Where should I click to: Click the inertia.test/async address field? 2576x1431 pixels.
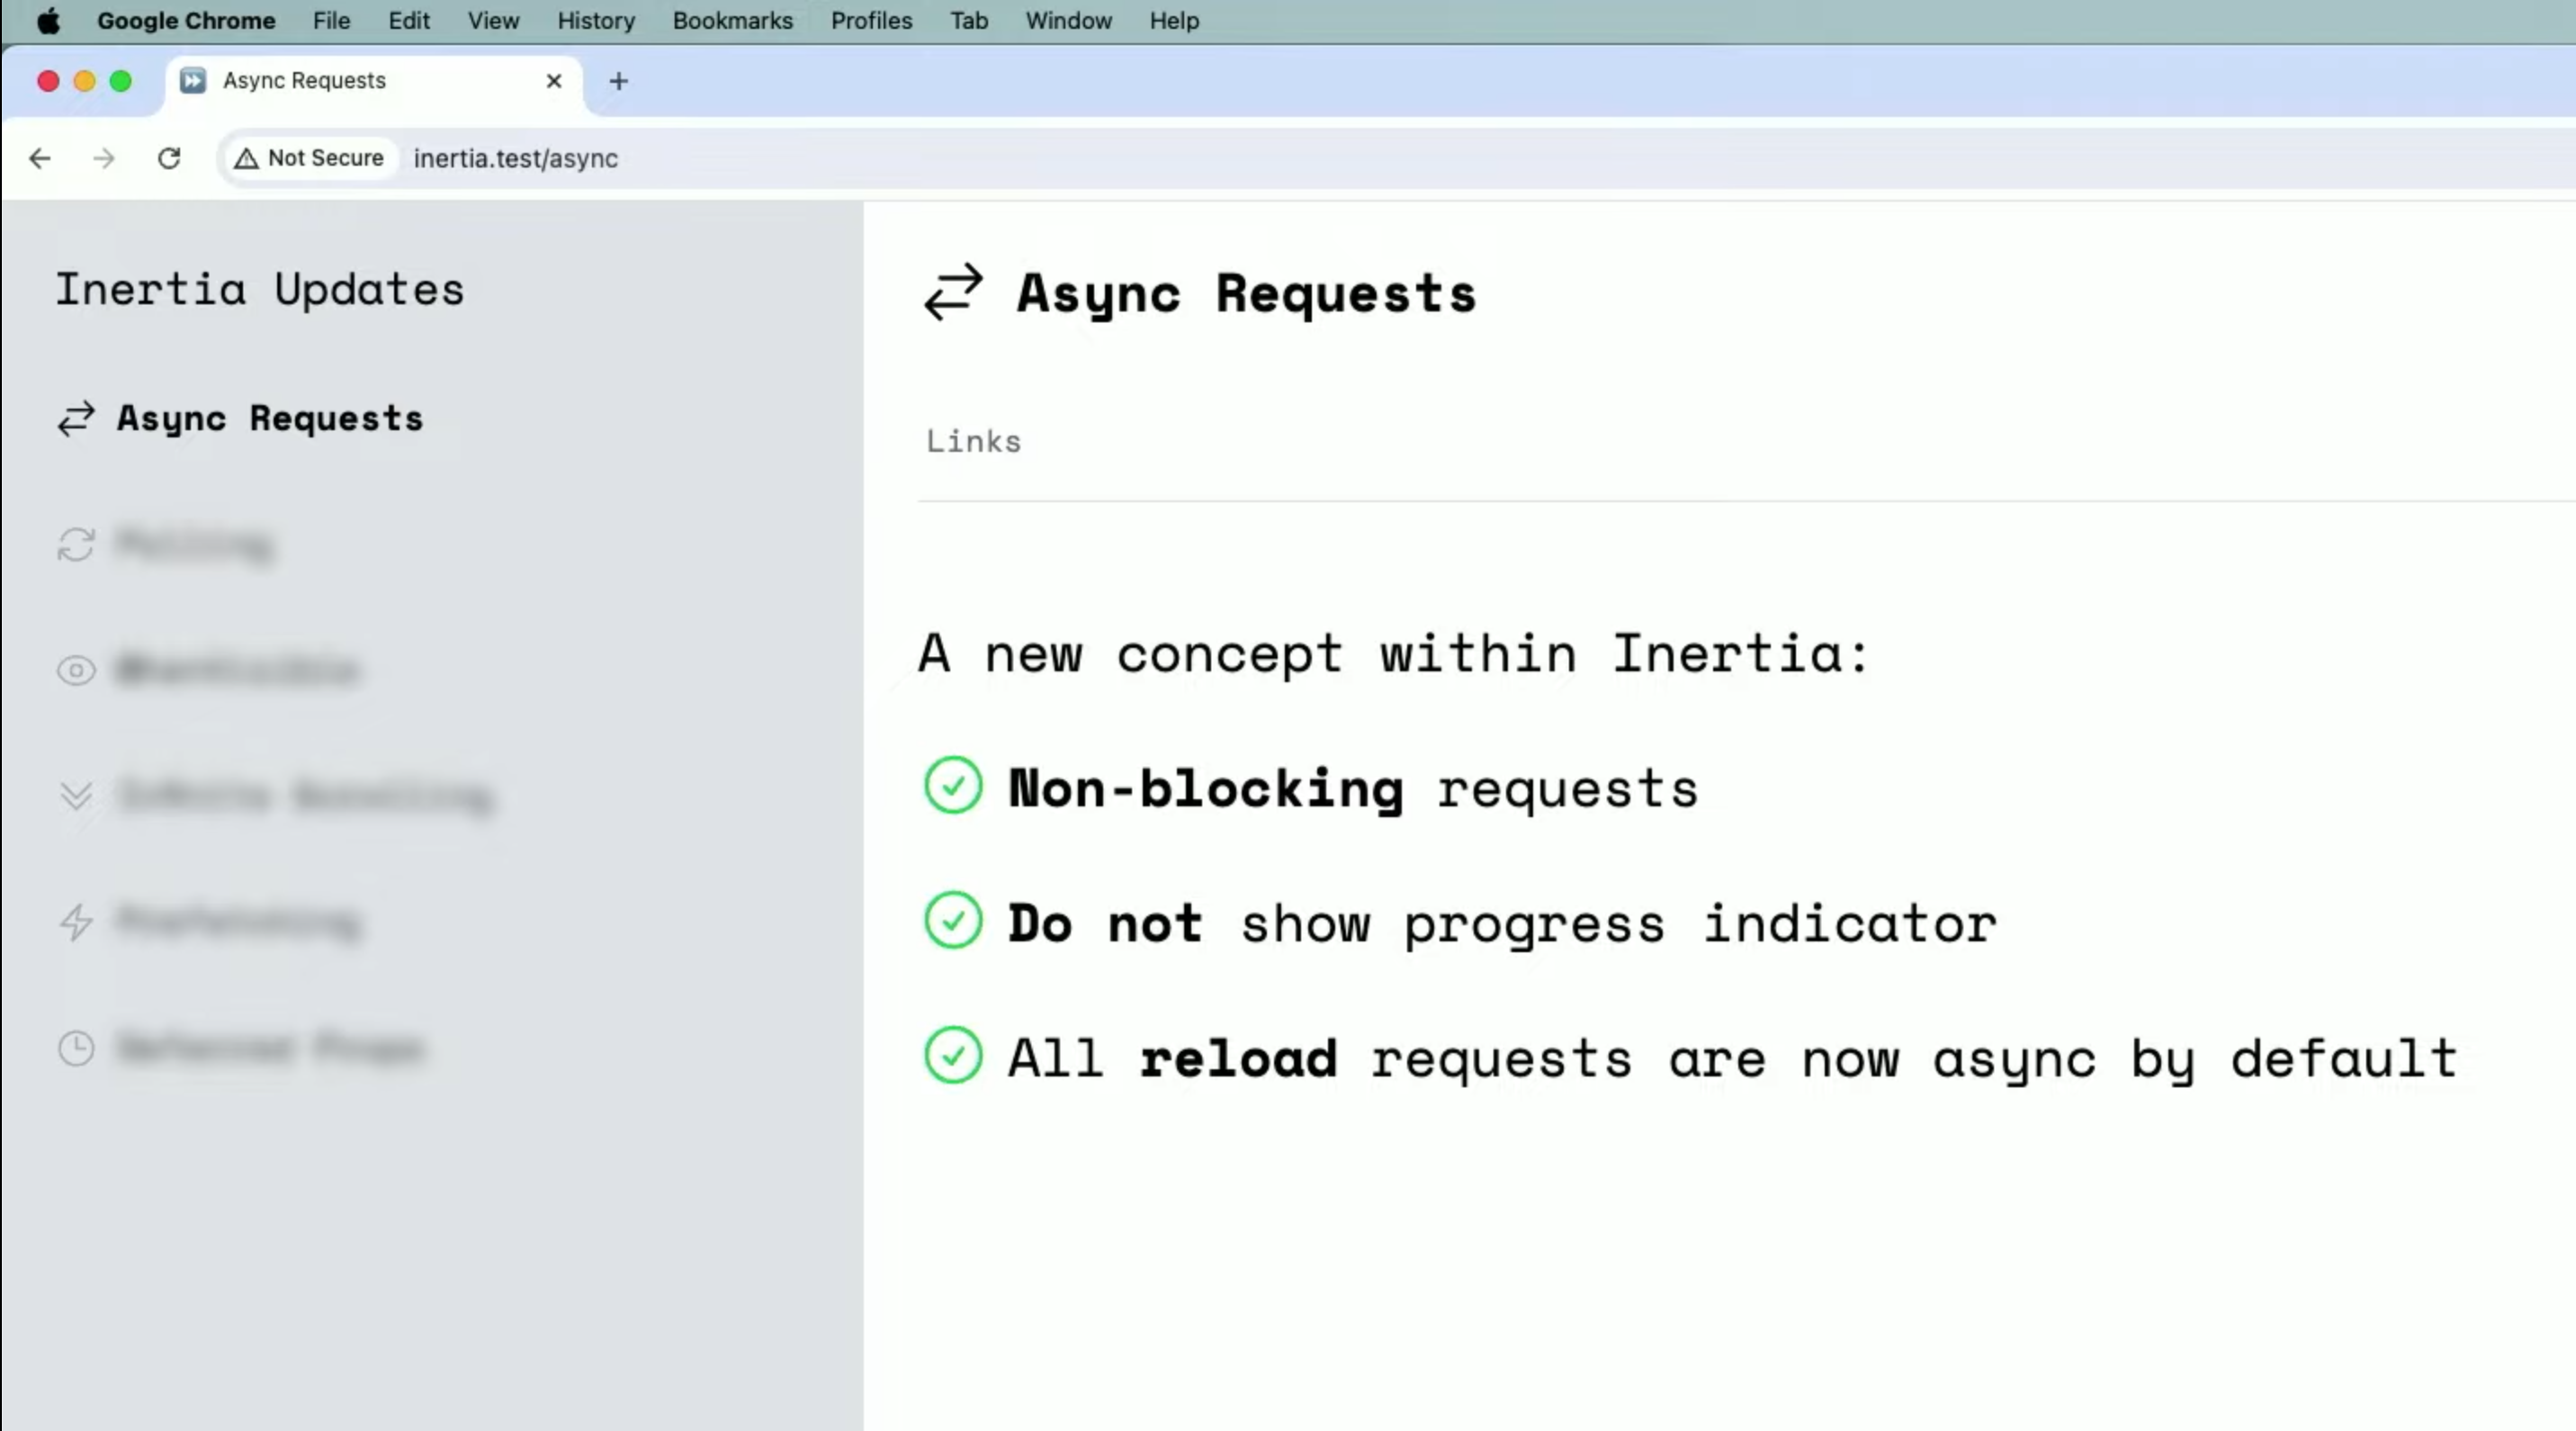point(516,158)
